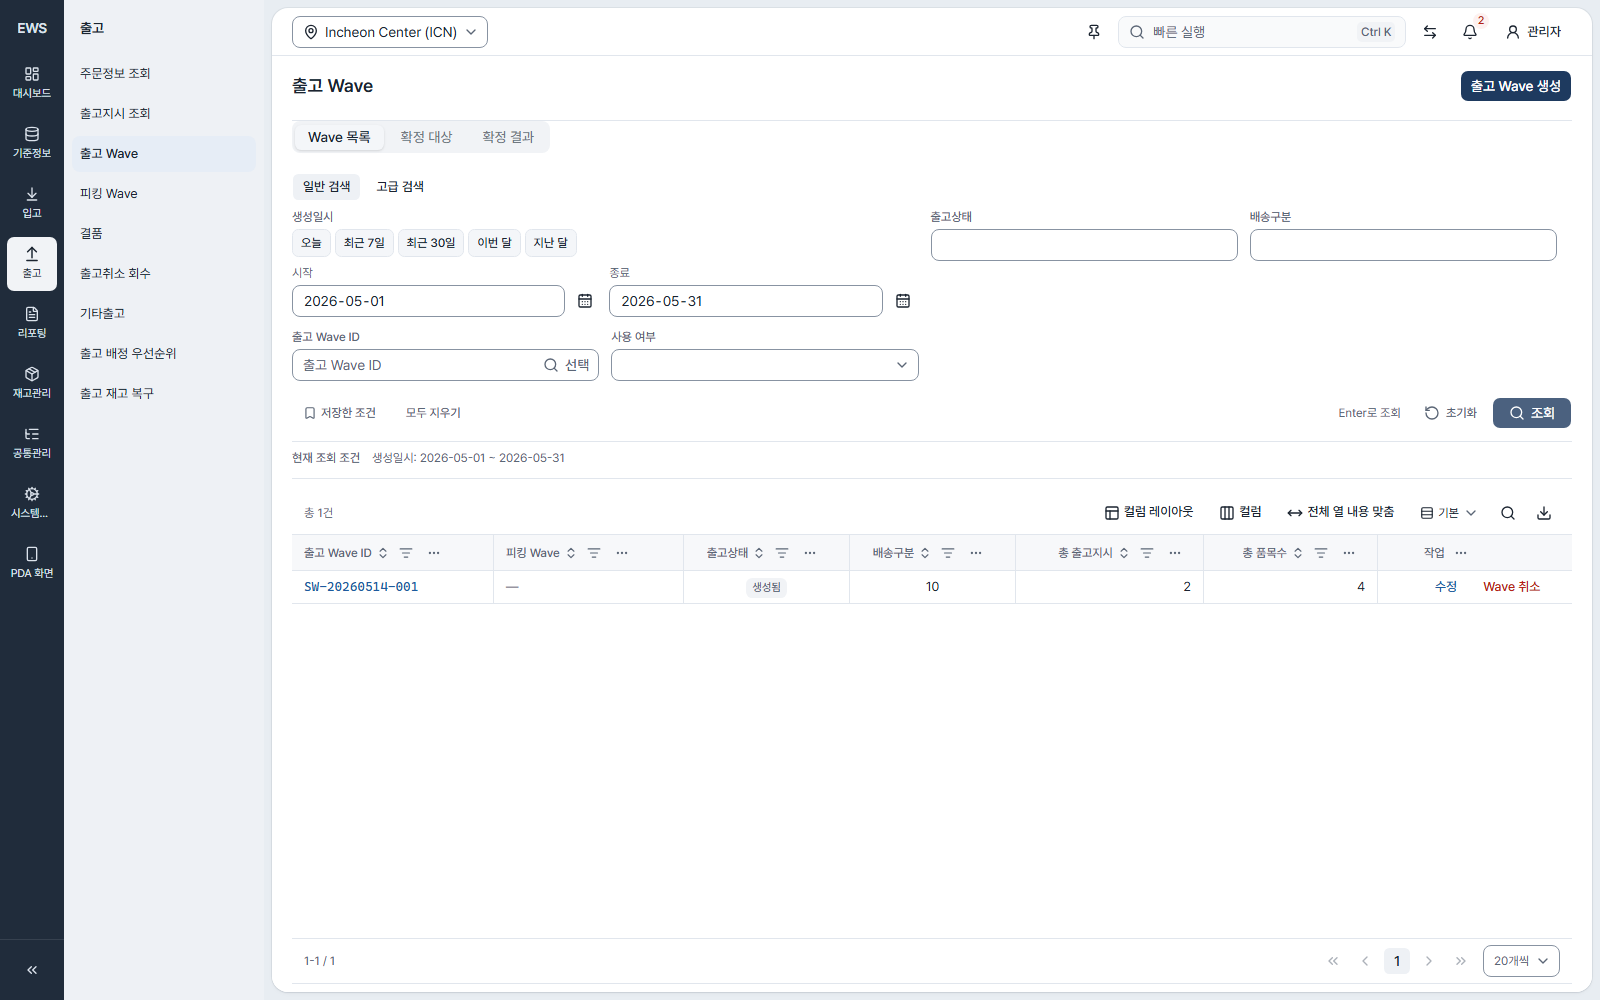Reset filters with 초기화 button
This screenshot has height=1000, width=1600.
tap(1451, 413)
